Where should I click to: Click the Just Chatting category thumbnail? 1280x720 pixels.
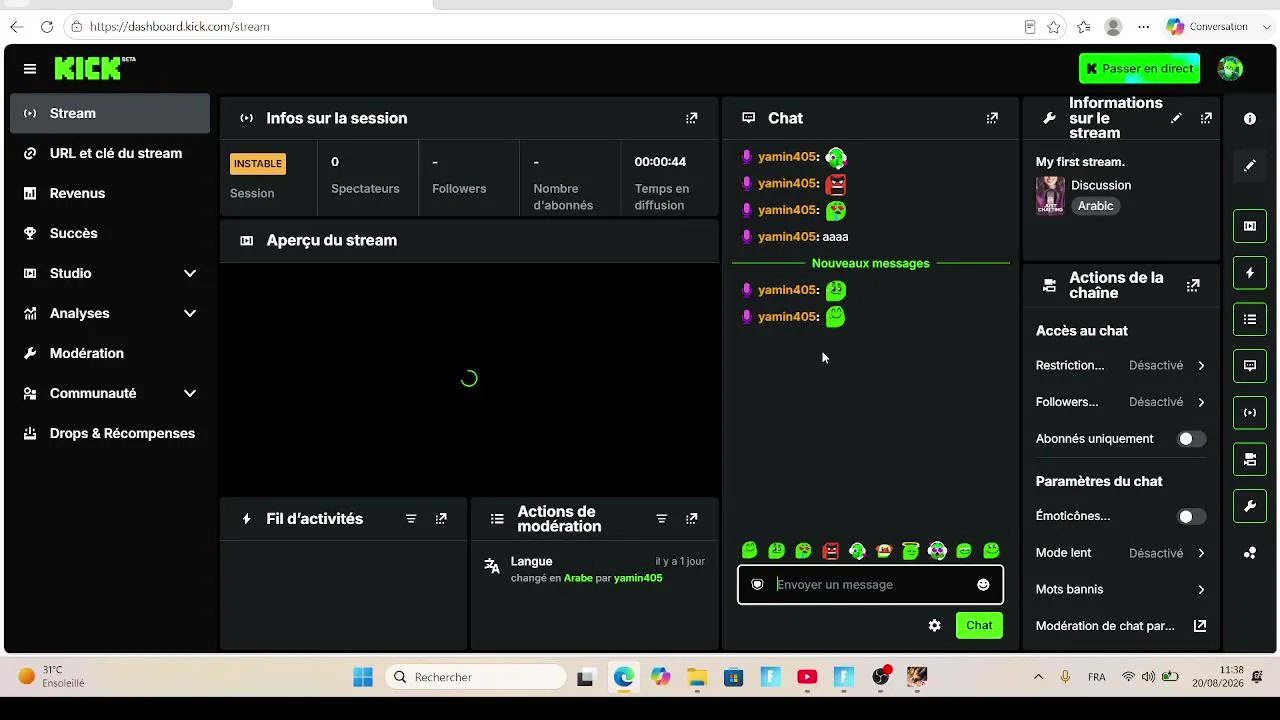[1050, 195]
